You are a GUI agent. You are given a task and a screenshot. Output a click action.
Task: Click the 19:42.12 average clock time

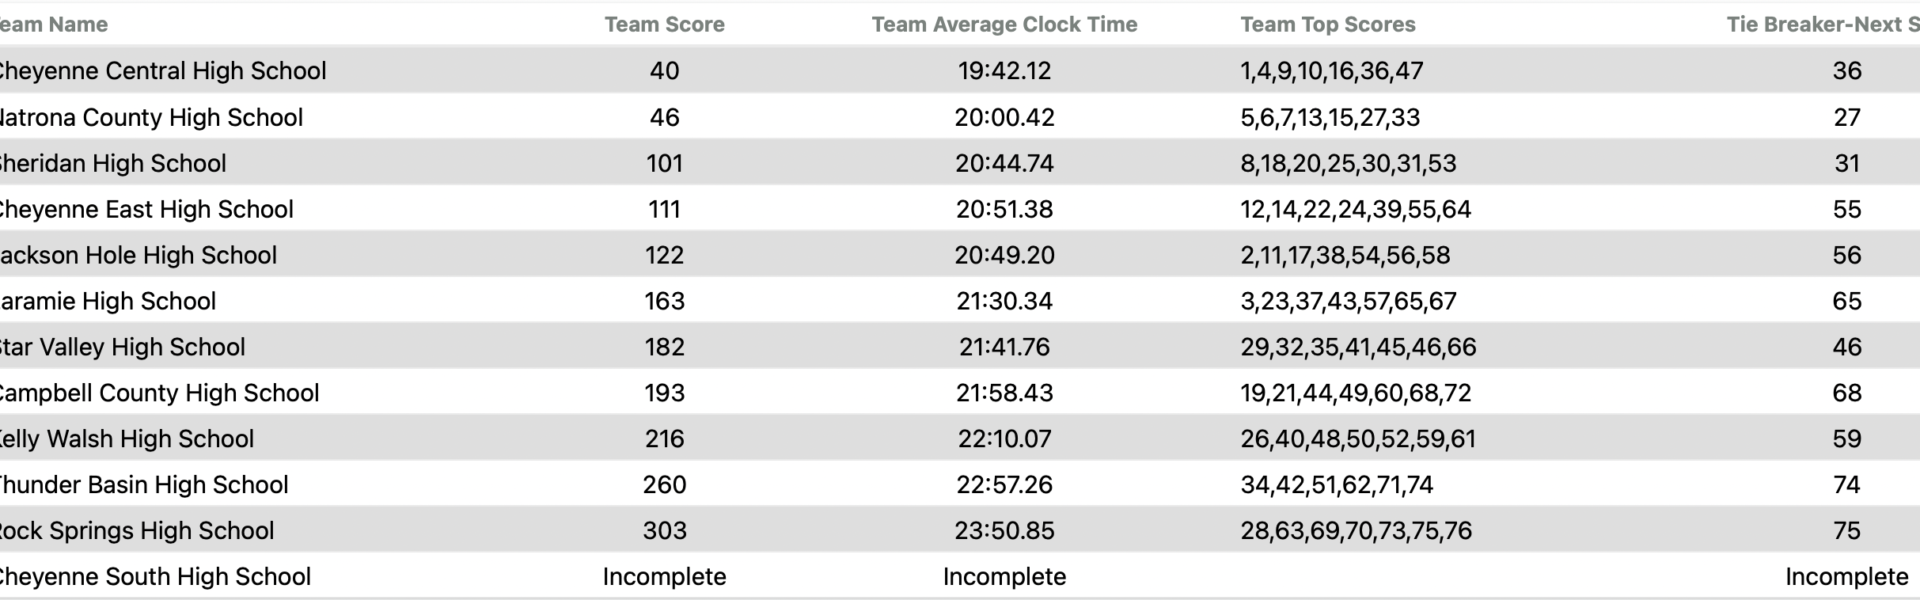tap(1004, 71)
